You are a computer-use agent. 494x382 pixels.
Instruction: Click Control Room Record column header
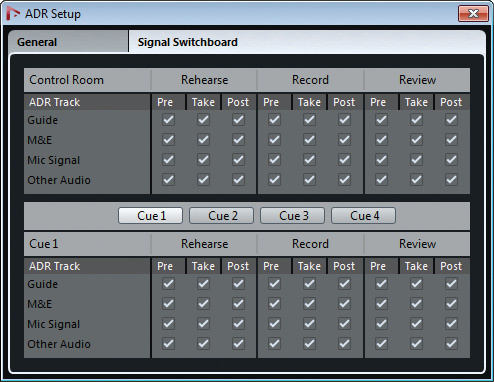310,80
